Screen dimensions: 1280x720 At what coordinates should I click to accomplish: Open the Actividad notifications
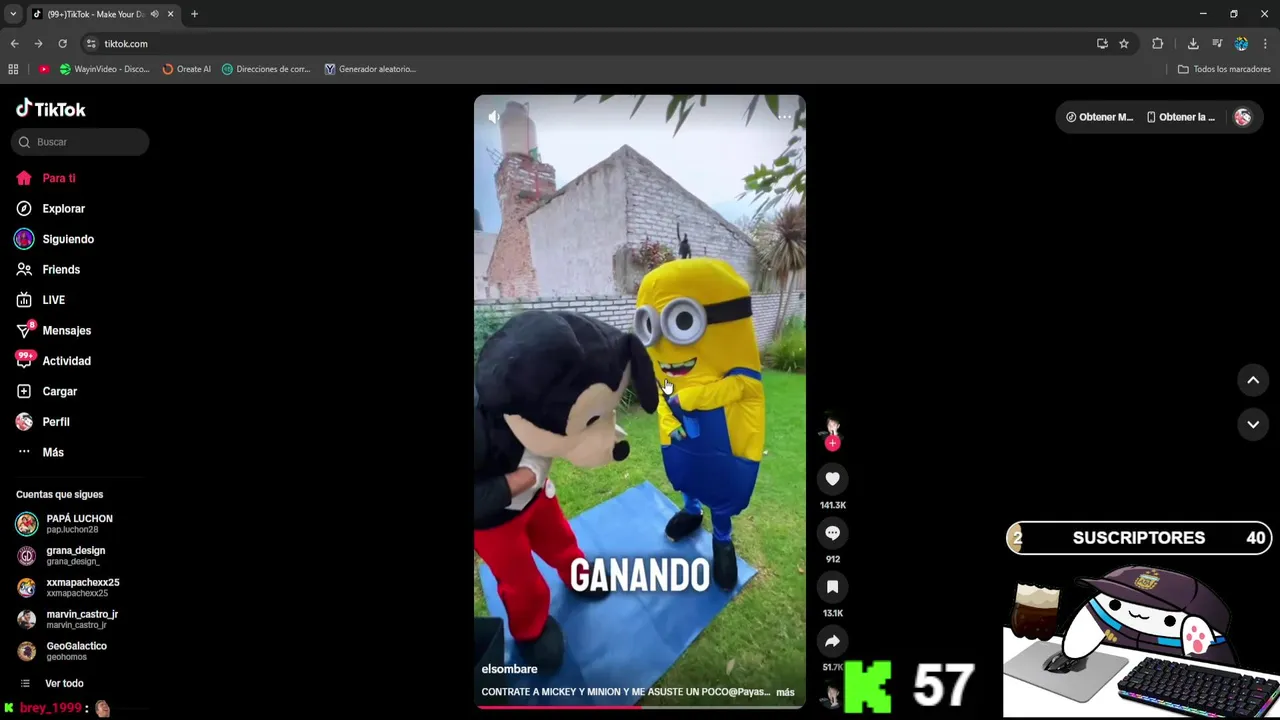53,361
